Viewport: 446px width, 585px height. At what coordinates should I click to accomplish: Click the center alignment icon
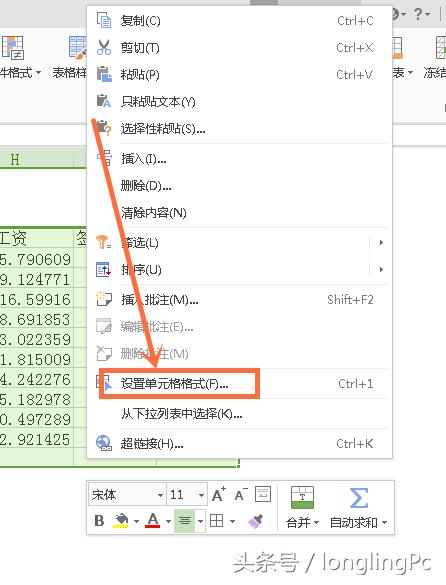coord(185,520)
